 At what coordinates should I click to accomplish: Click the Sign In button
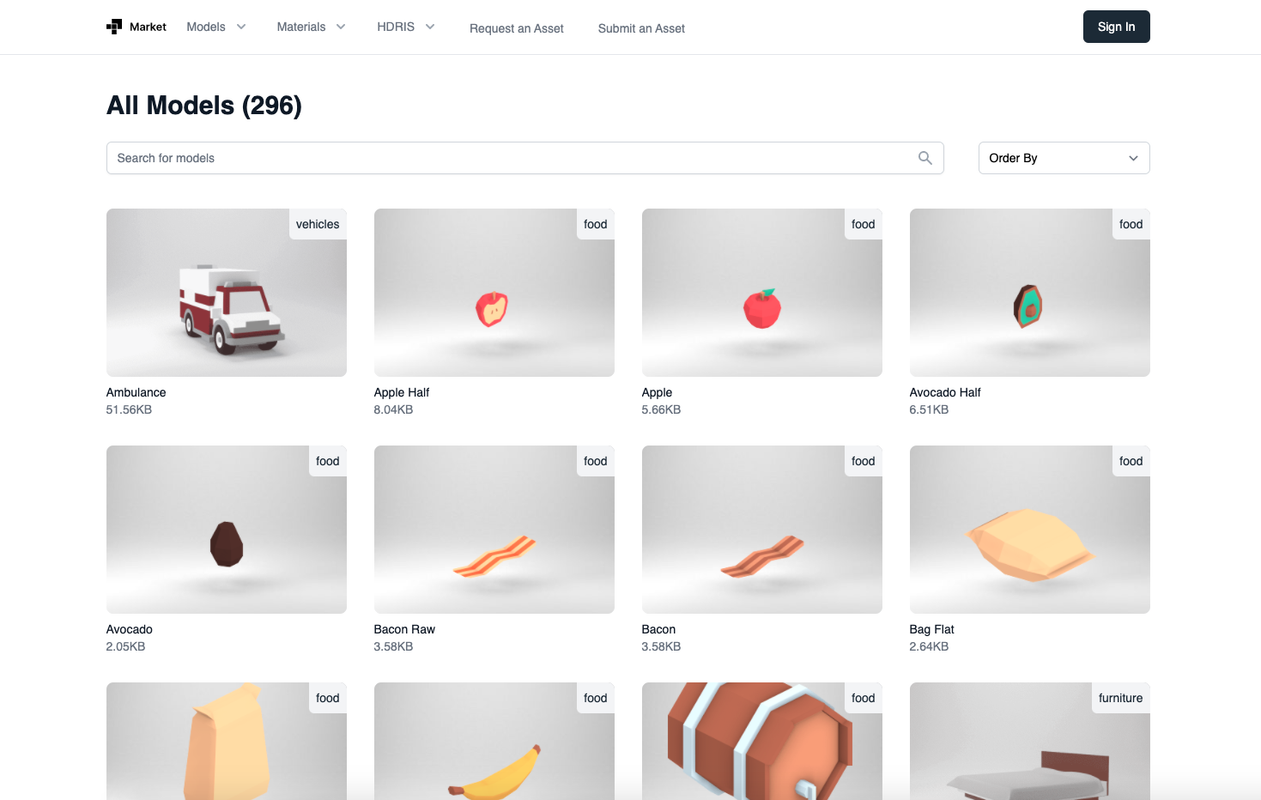pyautogui.click(x=1116, y=27)
